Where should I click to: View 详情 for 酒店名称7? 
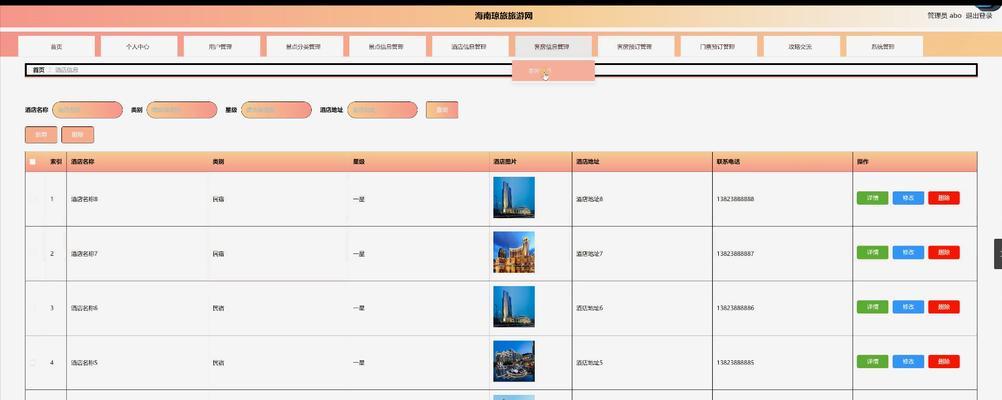tap(872, 252)
